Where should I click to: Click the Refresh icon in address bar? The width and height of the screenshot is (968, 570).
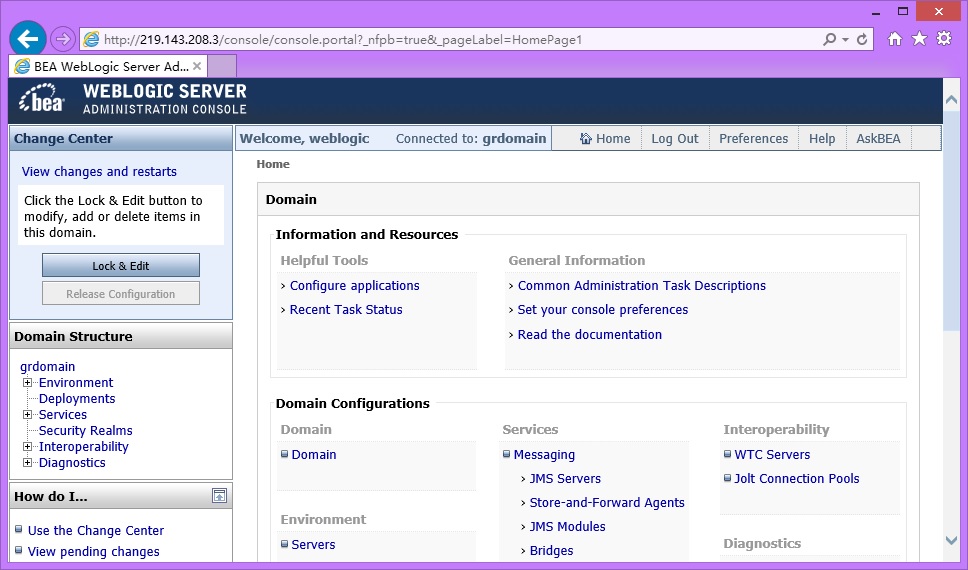862,40
